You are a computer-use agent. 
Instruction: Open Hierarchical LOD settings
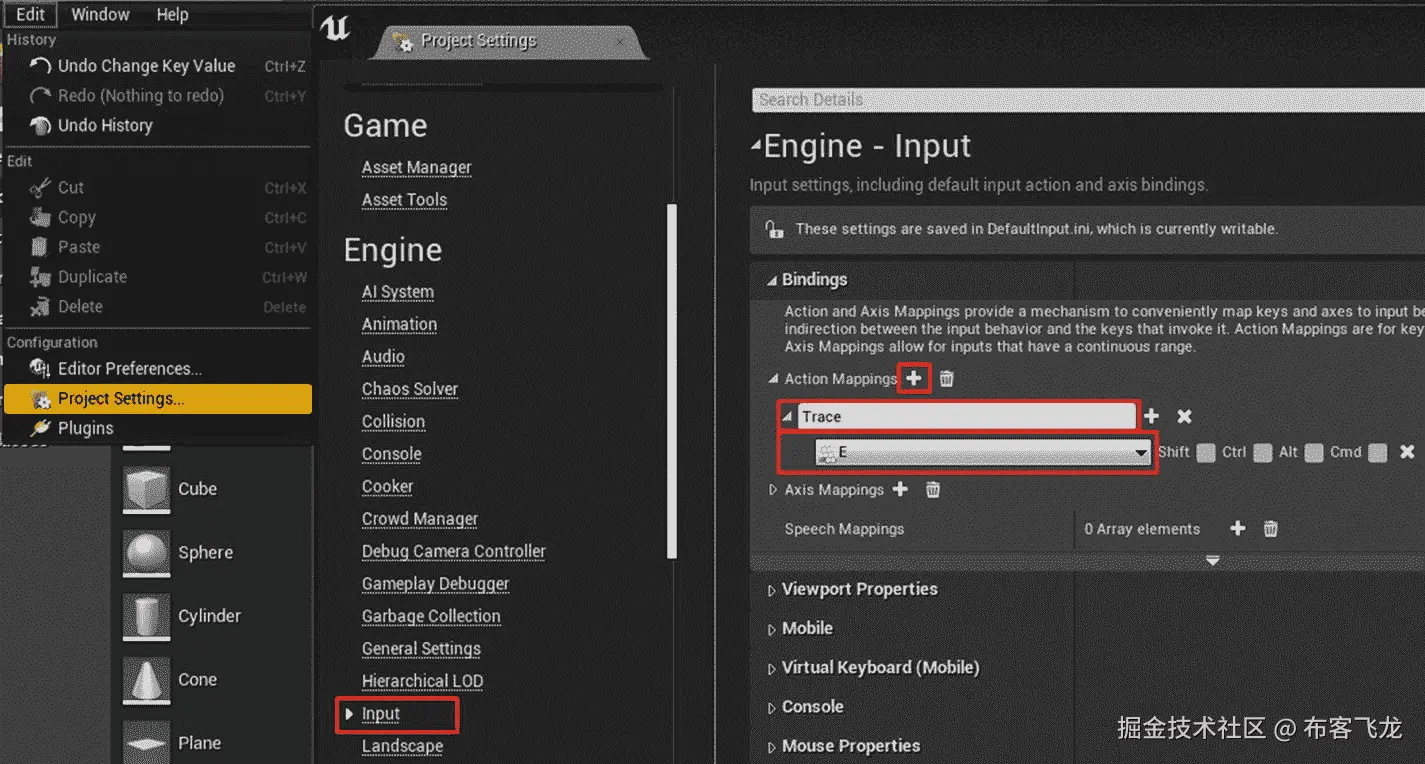422,681
